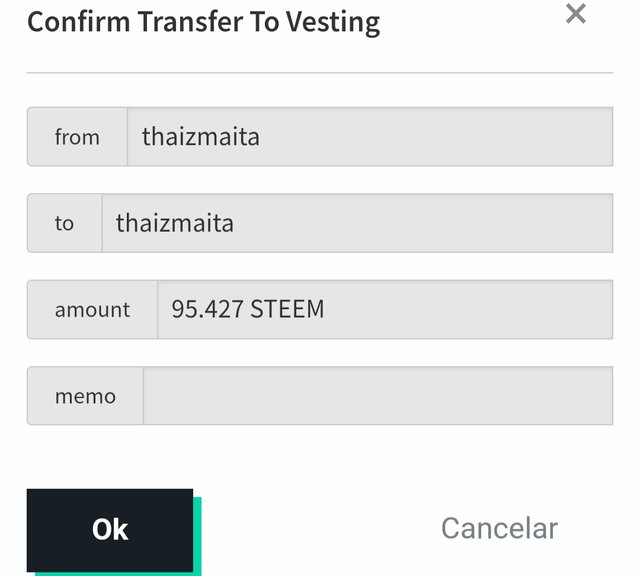Select the to field containing thaizmaita
640x576 pixels.
click(x=356, y=223)
